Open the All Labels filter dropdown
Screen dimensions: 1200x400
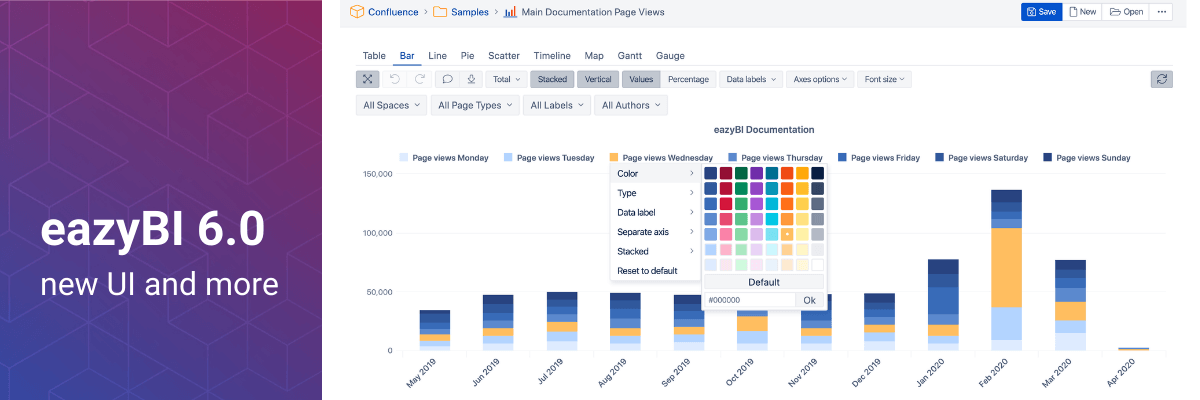pos(556,105)
